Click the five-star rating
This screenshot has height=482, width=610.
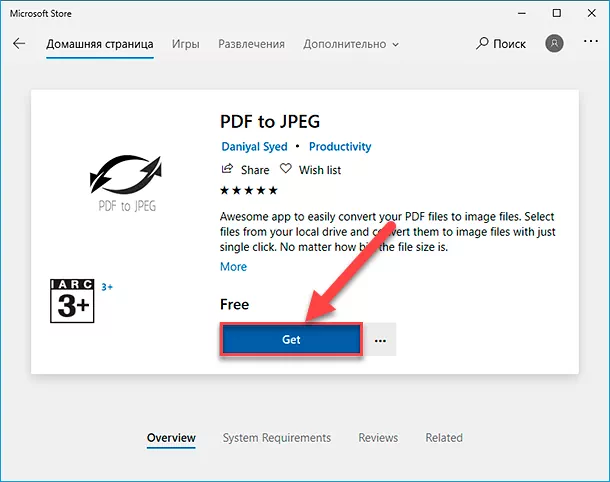pos(249,190)
